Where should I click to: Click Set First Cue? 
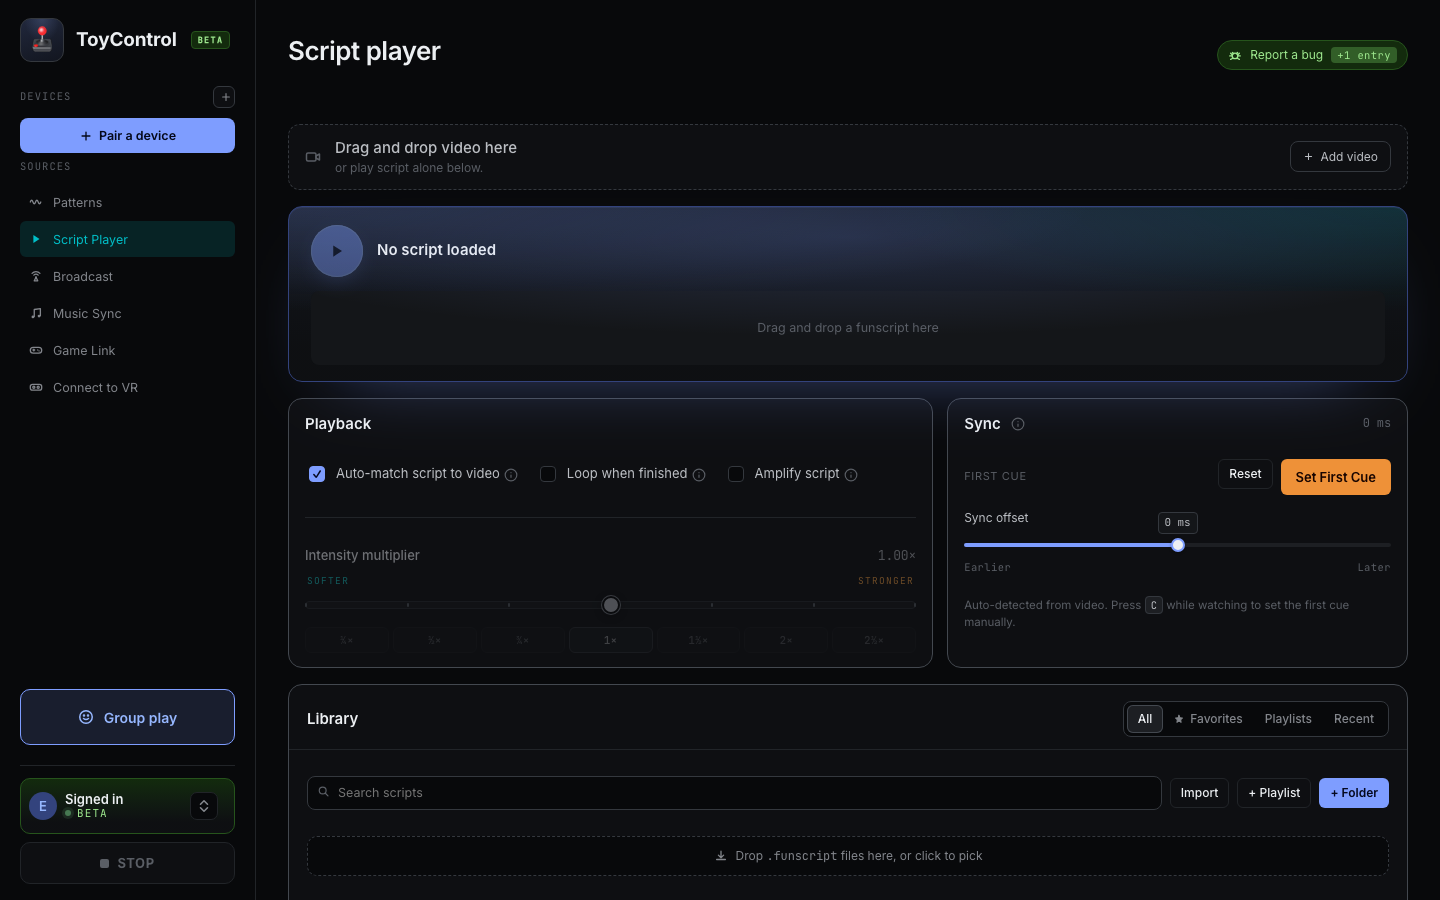[1336, 477]
